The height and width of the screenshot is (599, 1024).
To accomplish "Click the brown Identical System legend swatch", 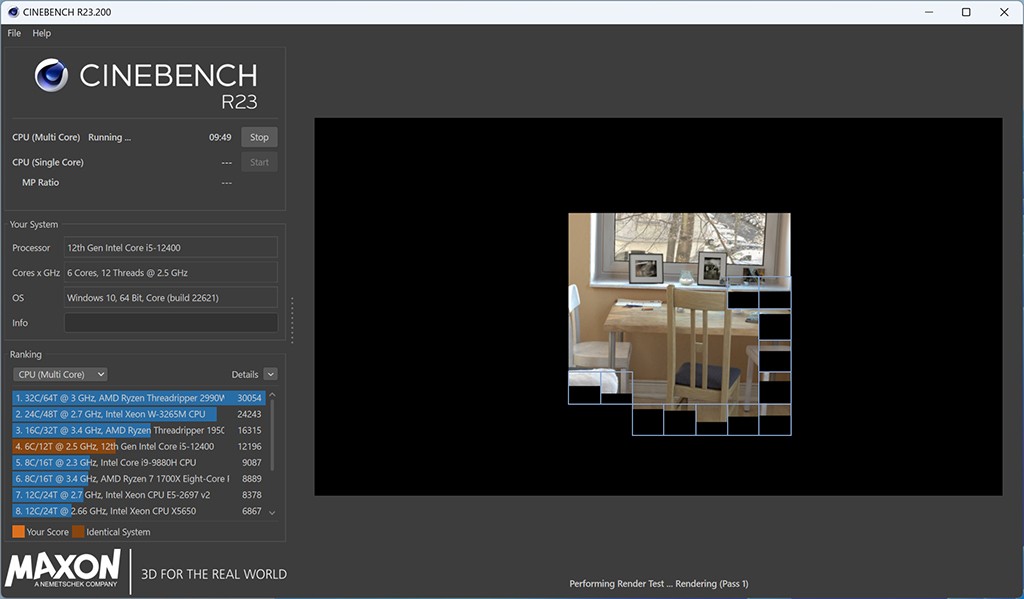I will click(78, 532).
